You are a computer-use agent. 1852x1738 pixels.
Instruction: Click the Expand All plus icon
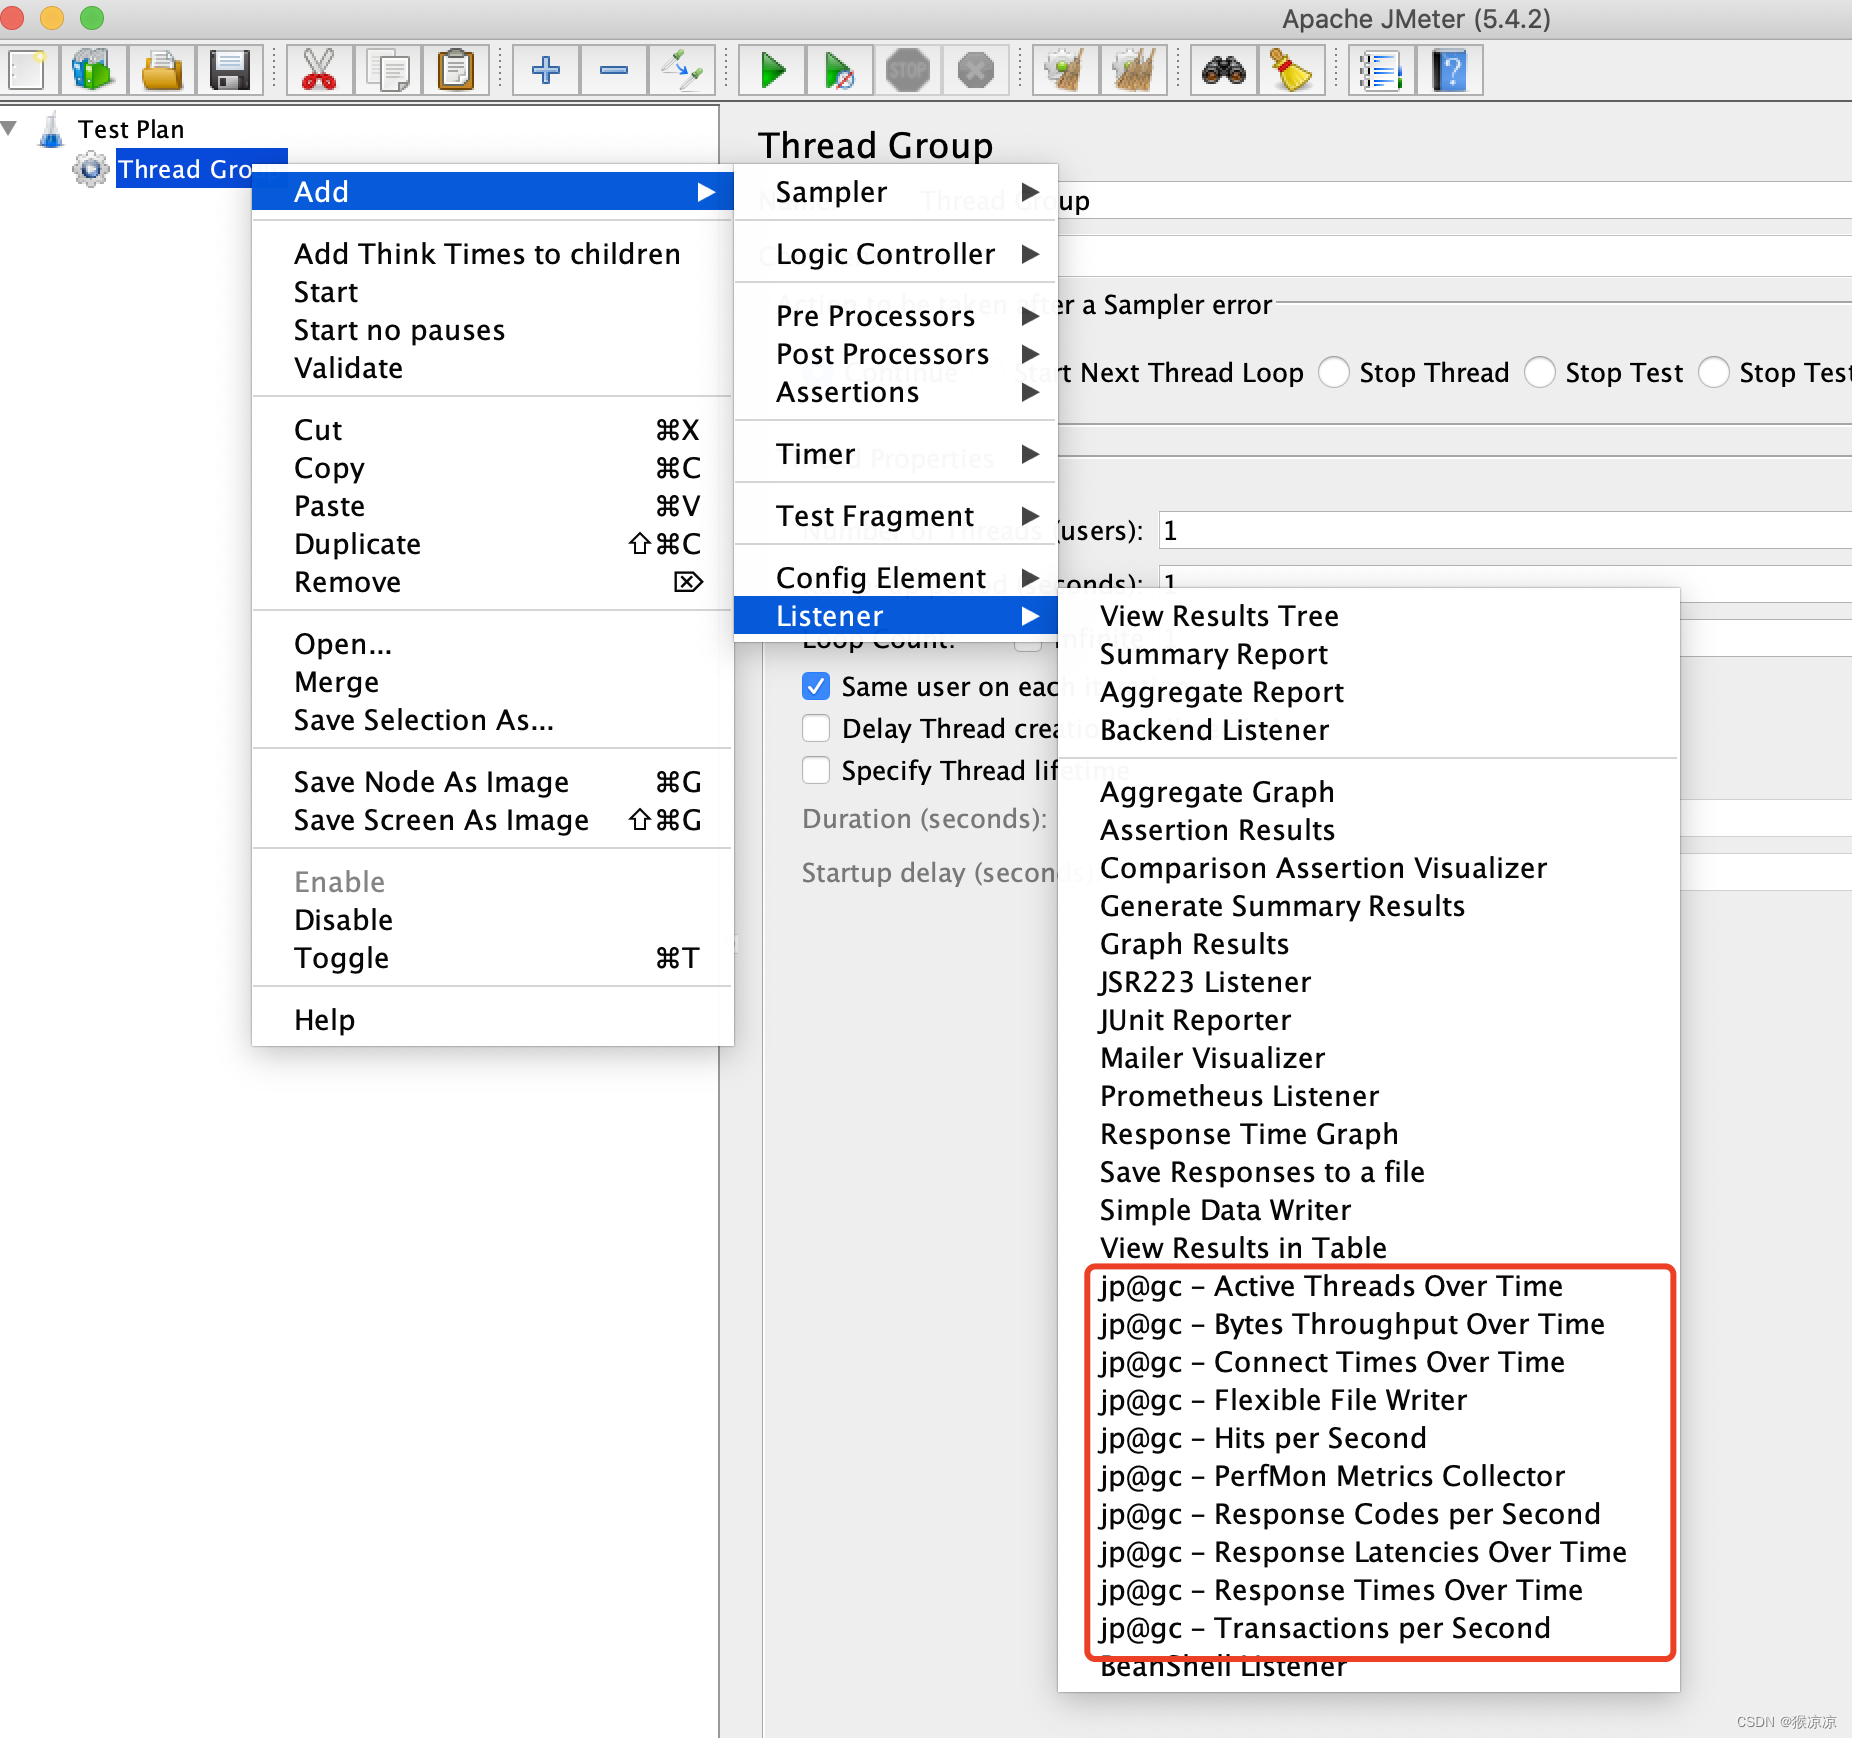tap(545, 71)
